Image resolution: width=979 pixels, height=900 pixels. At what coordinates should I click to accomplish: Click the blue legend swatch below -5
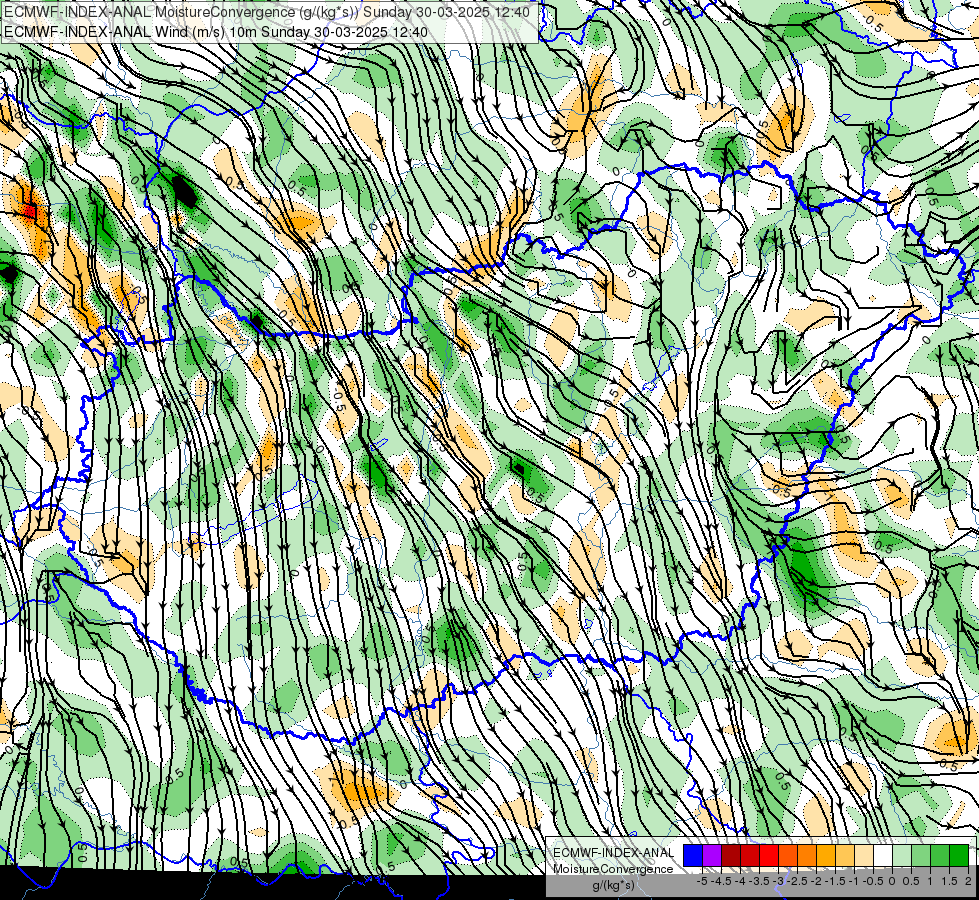coord(693,855)
